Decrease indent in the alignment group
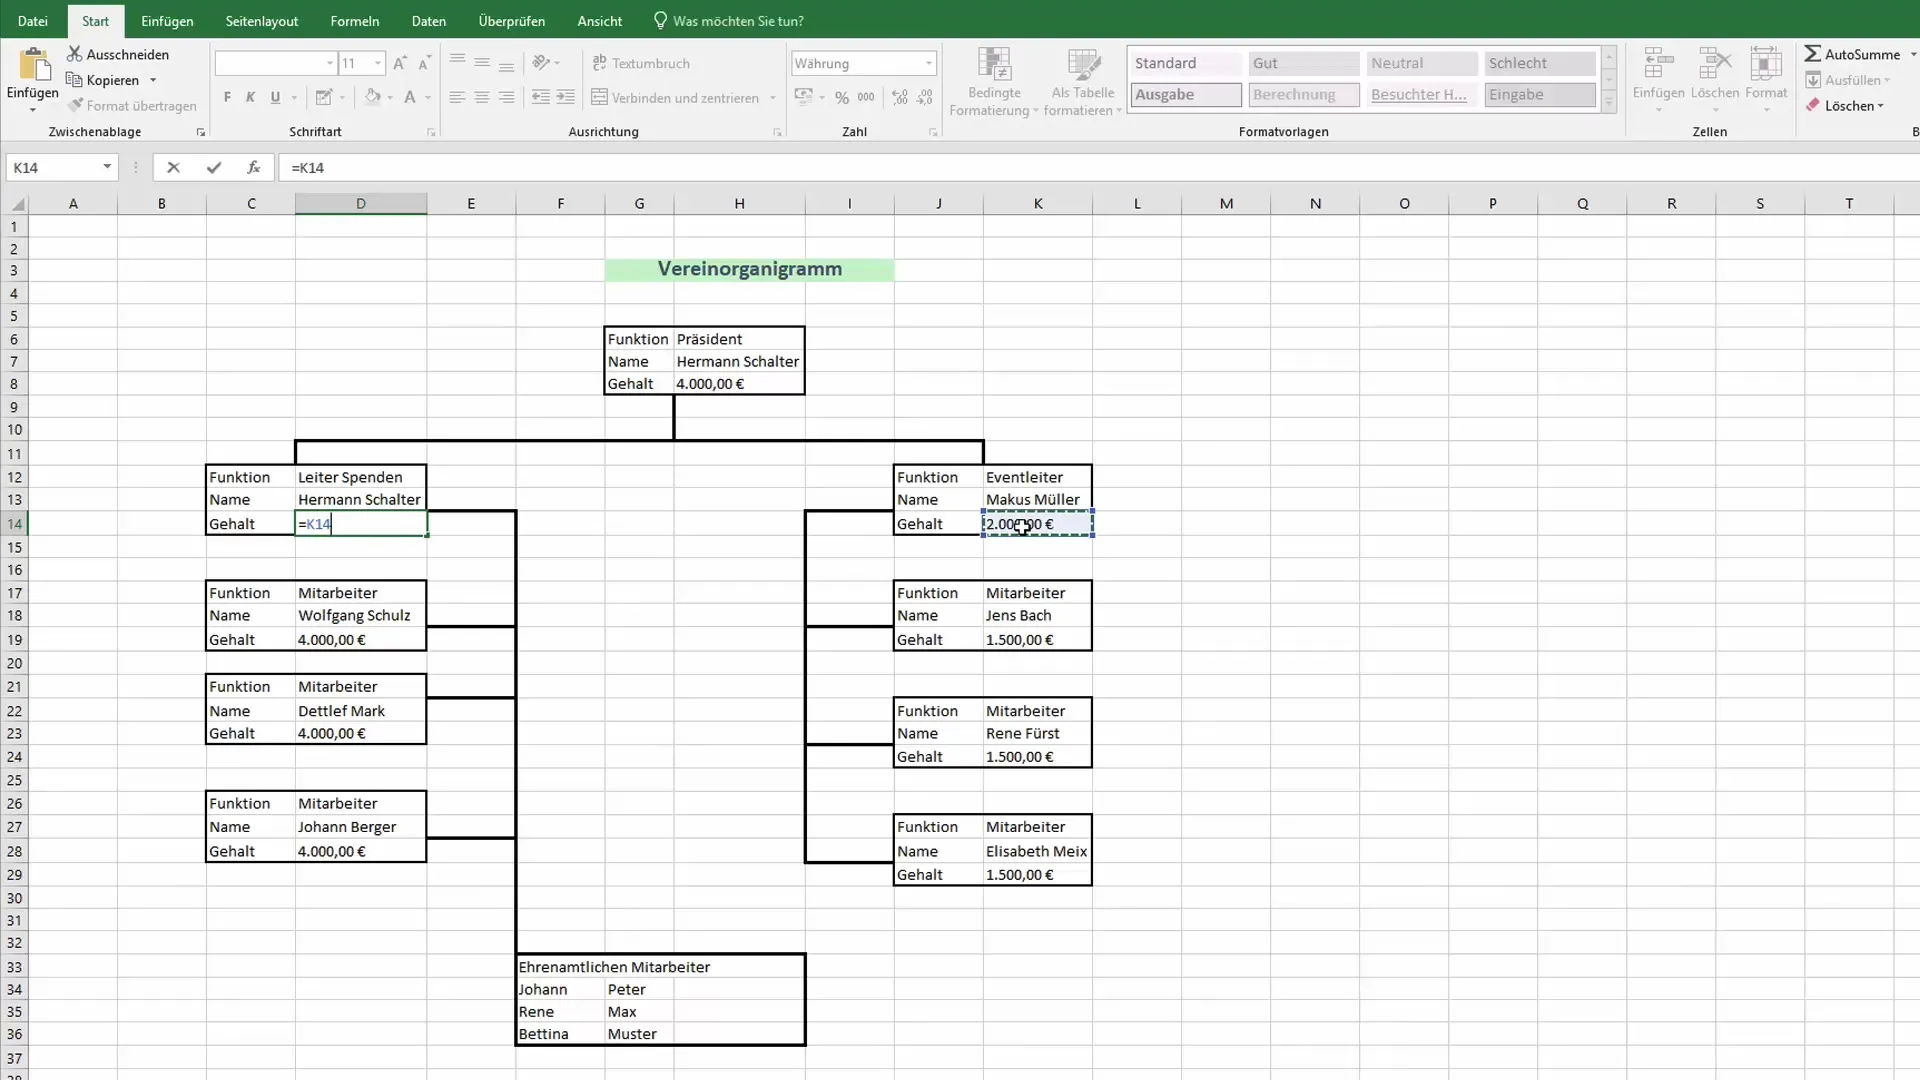 click(540, 97)
